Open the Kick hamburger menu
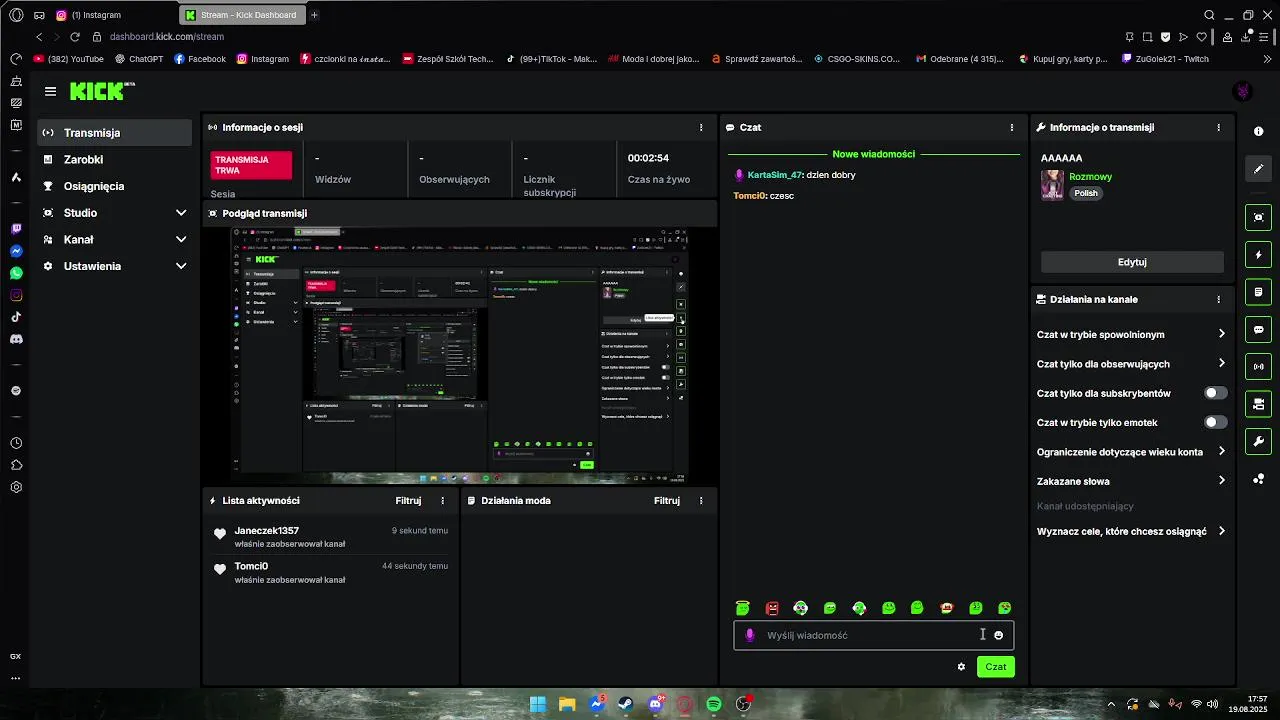 click(50, 91)
